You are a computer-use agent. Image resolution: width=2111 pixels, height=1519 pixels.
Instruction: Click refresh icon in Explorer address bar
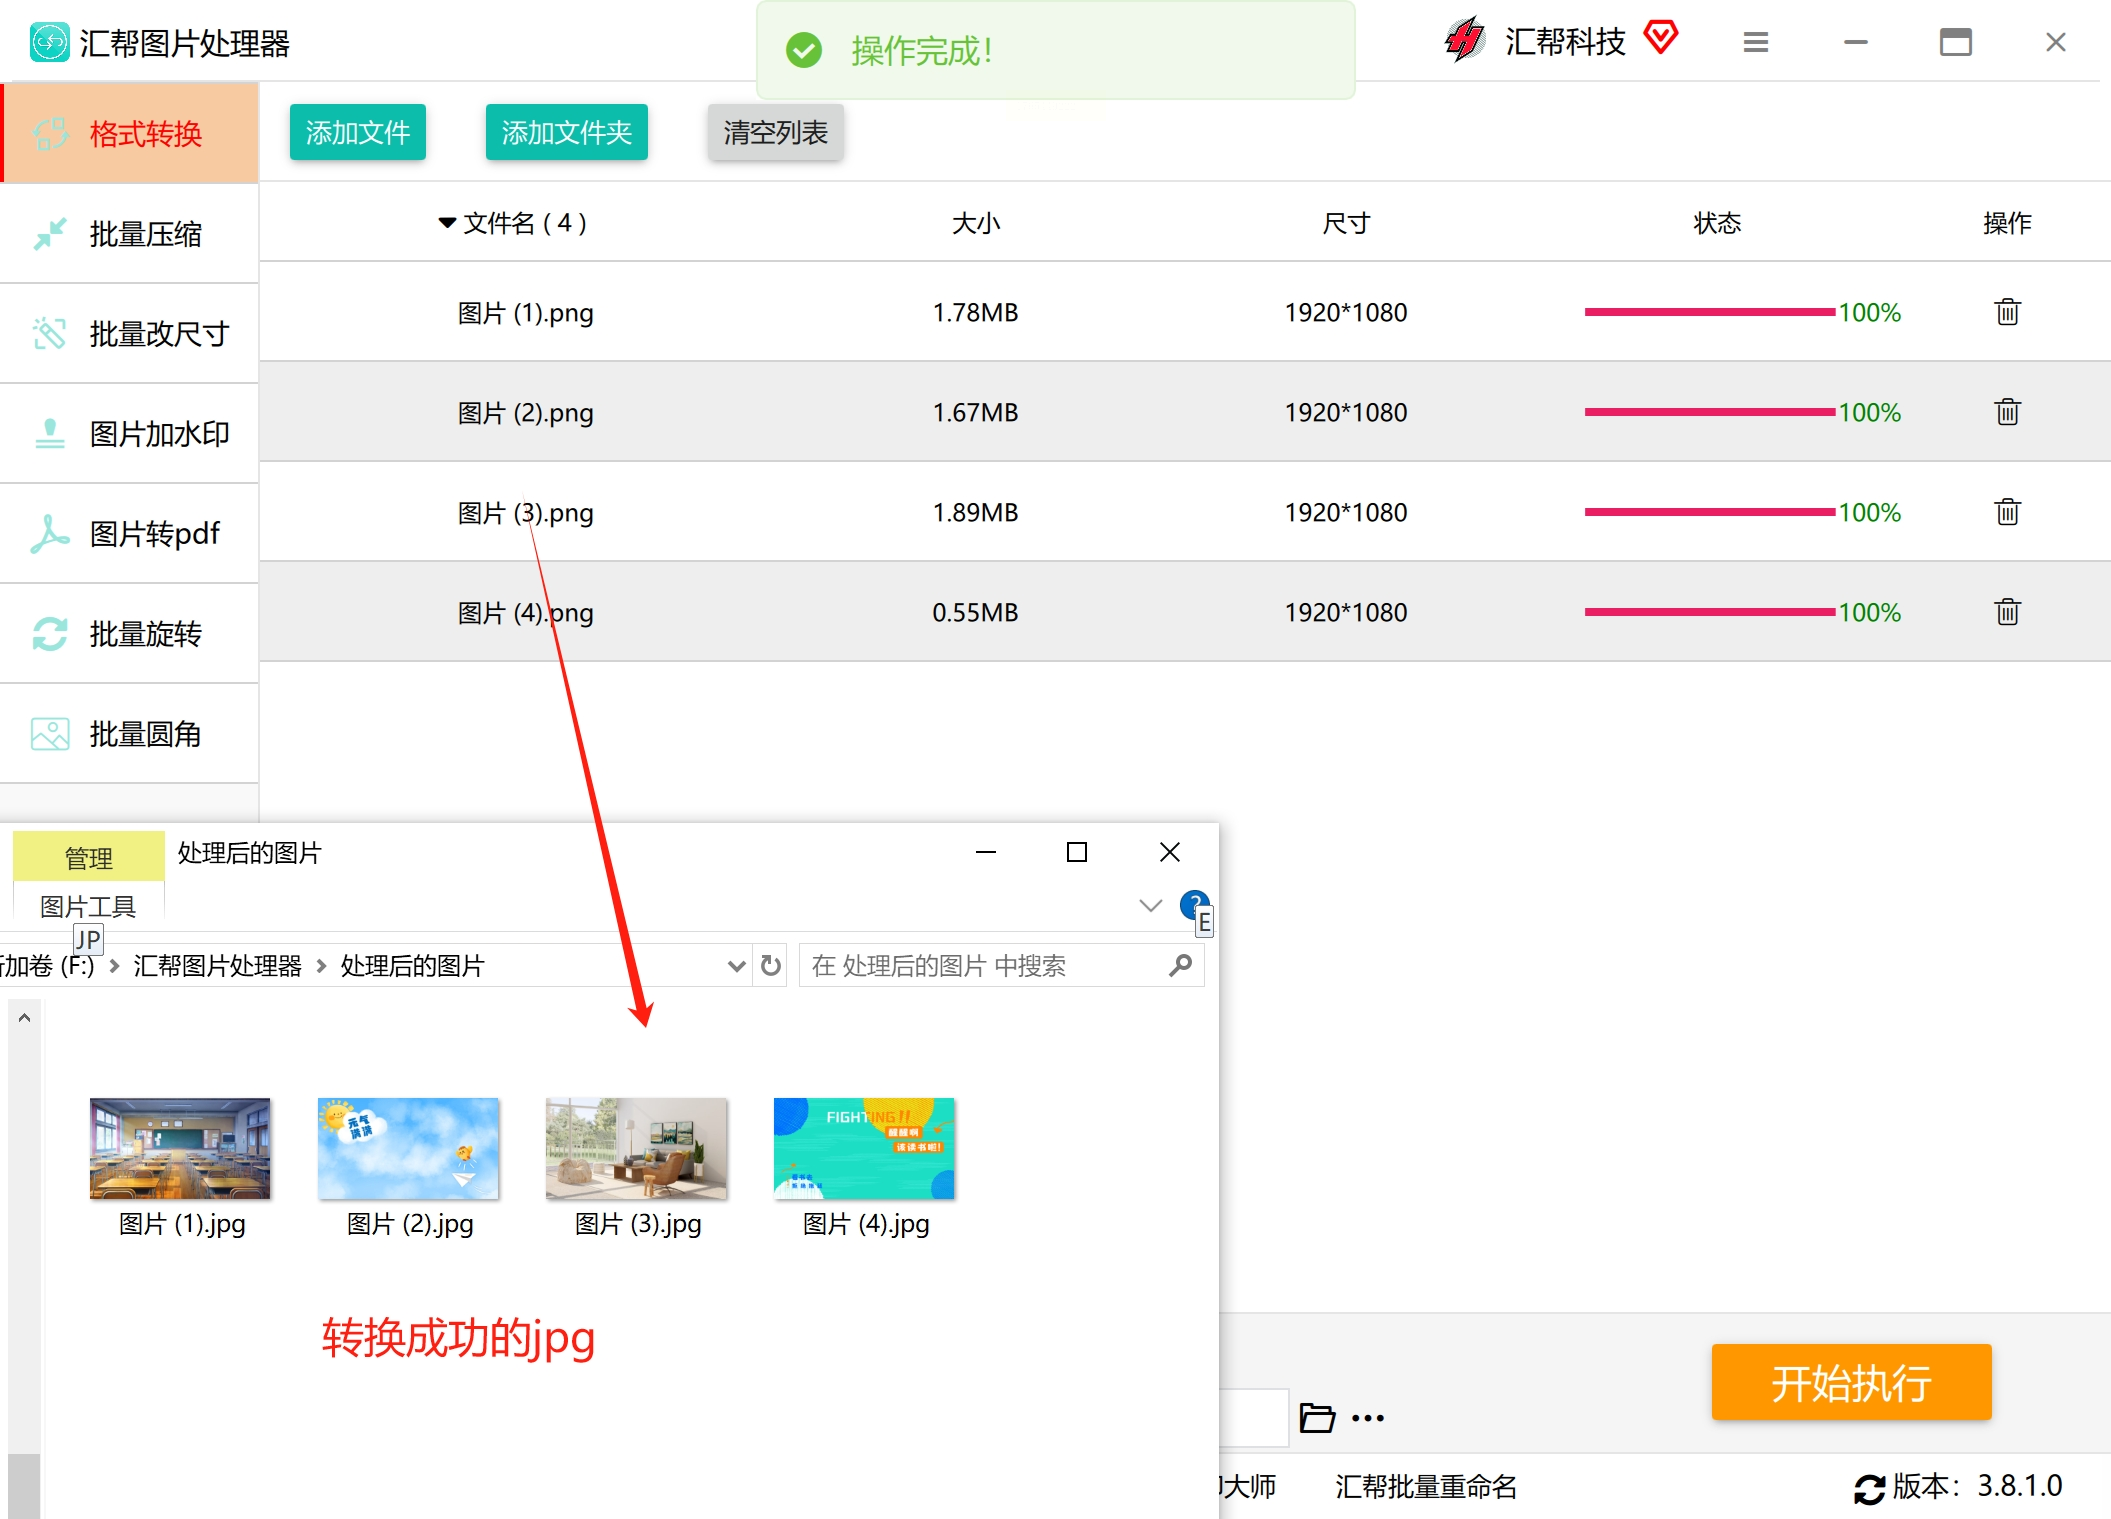click(x=770, y=965)
